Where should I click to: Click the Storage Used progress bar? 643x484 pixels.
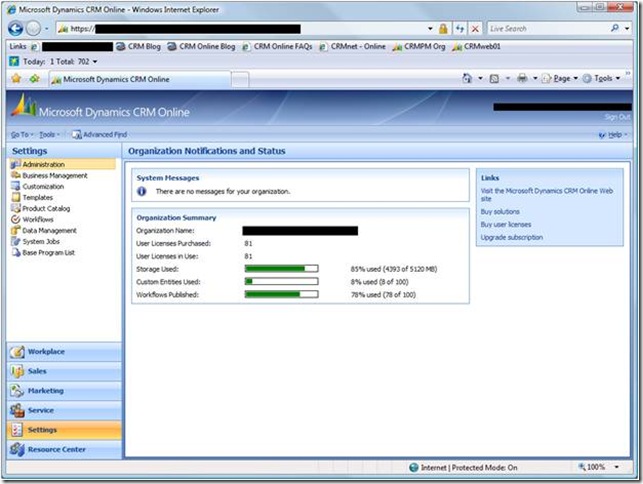coord(281,269)
